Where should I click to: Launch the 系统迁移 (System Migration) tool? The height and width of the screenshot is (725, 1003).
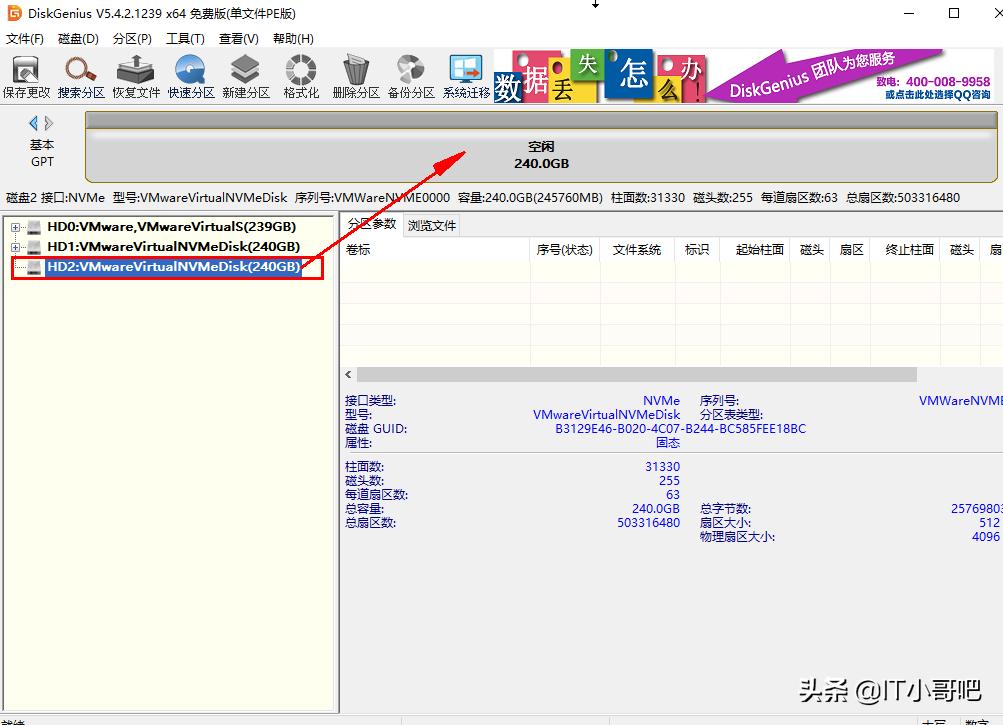466,76
